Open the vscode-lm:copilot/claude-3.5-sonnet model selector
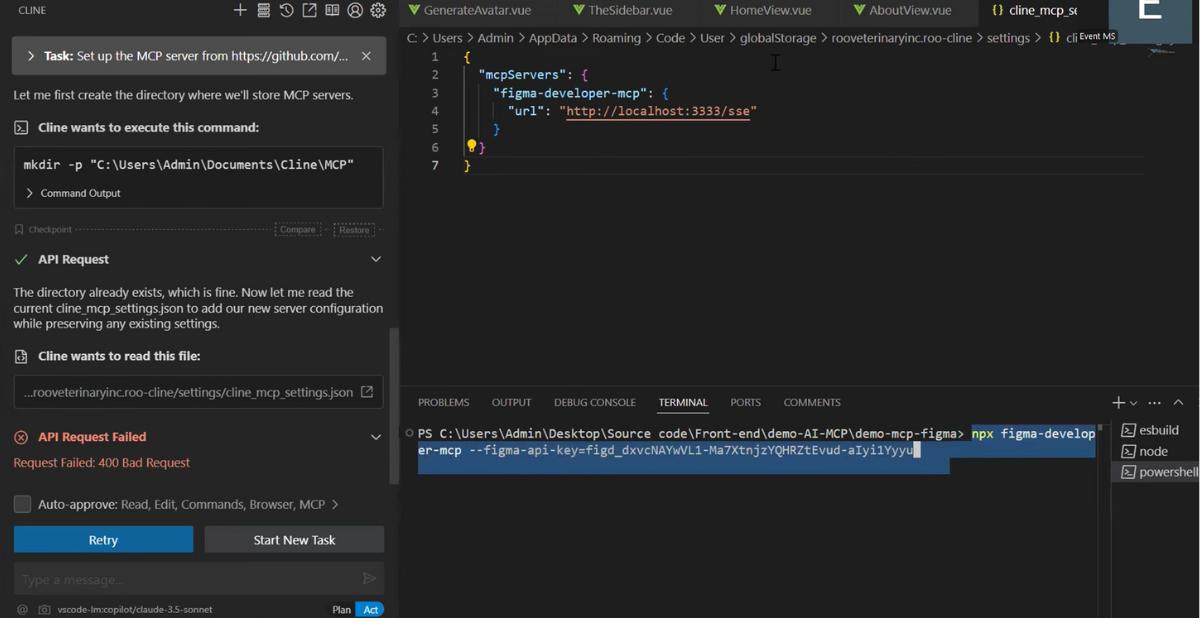The image size is (1200, 628). tap(135, 609)
